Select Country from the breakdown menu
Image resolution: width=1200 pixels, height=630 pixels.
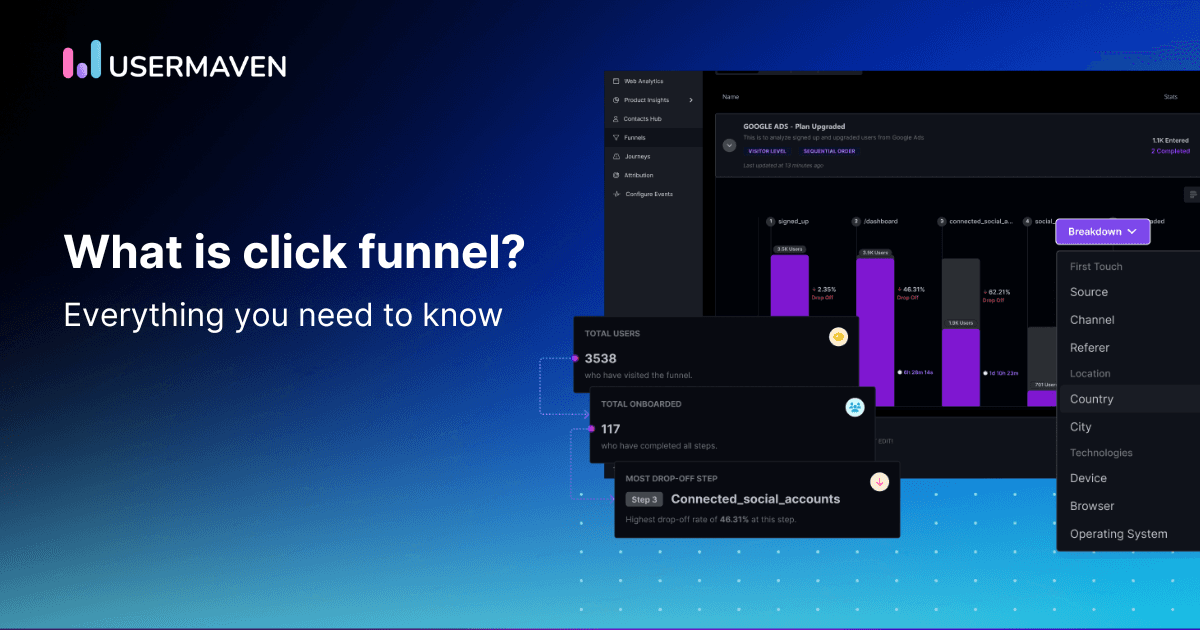tap(1091, 399)
